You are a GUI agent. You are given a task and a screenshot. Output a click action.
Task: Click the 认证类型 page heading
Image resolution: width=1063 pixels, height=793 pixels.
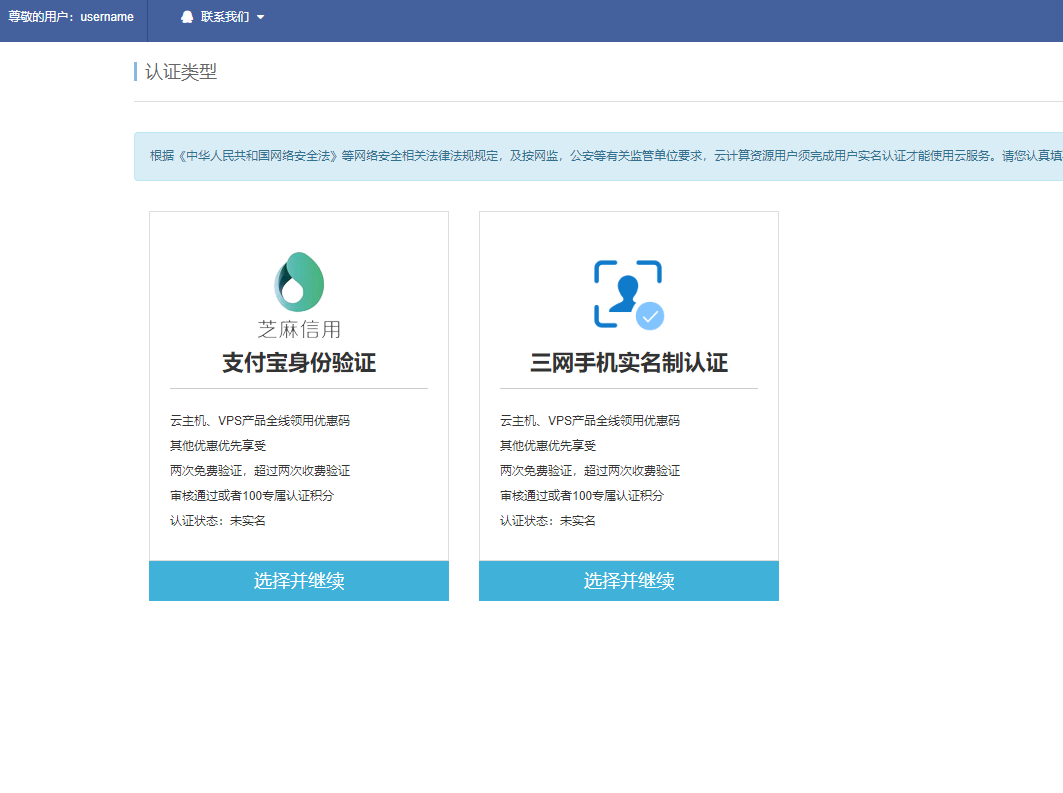[181, 72]
